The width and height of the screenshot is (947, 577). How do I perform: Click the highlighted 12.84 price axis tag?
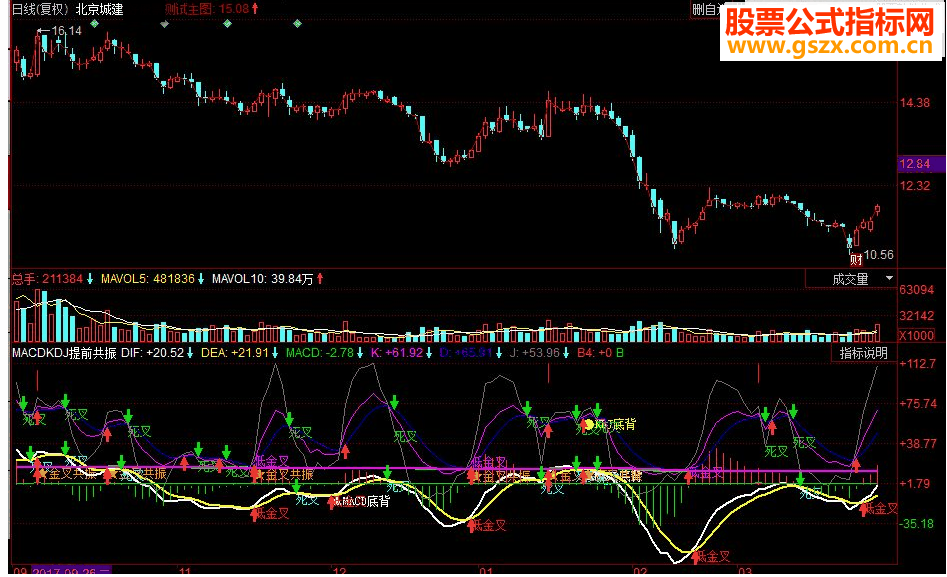click(922, 164)
